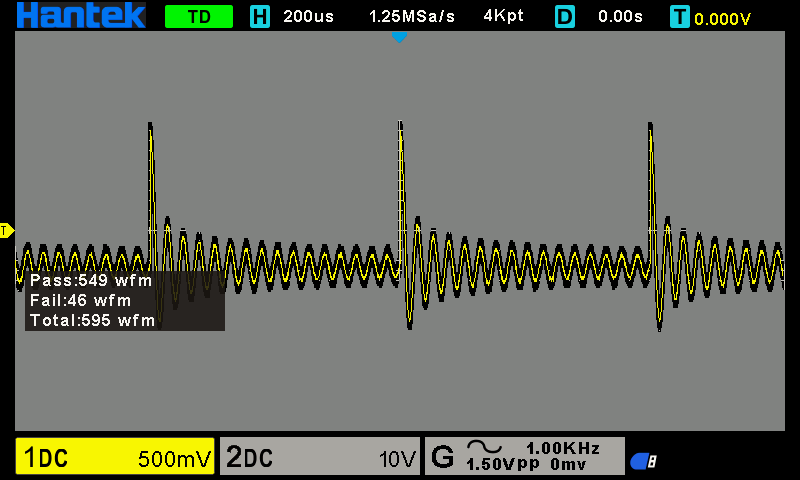Click the green TD trigger status indicator
Screen dimensions: 800x480
point(198,17)
